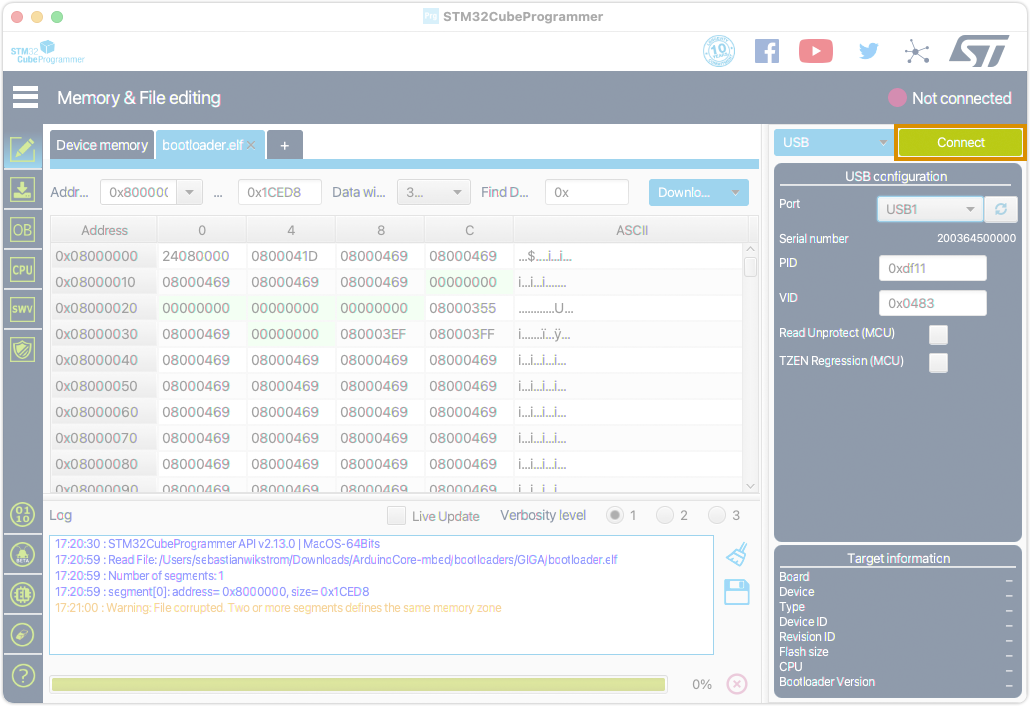Open the SWV viewer icon

pos(22,309)
